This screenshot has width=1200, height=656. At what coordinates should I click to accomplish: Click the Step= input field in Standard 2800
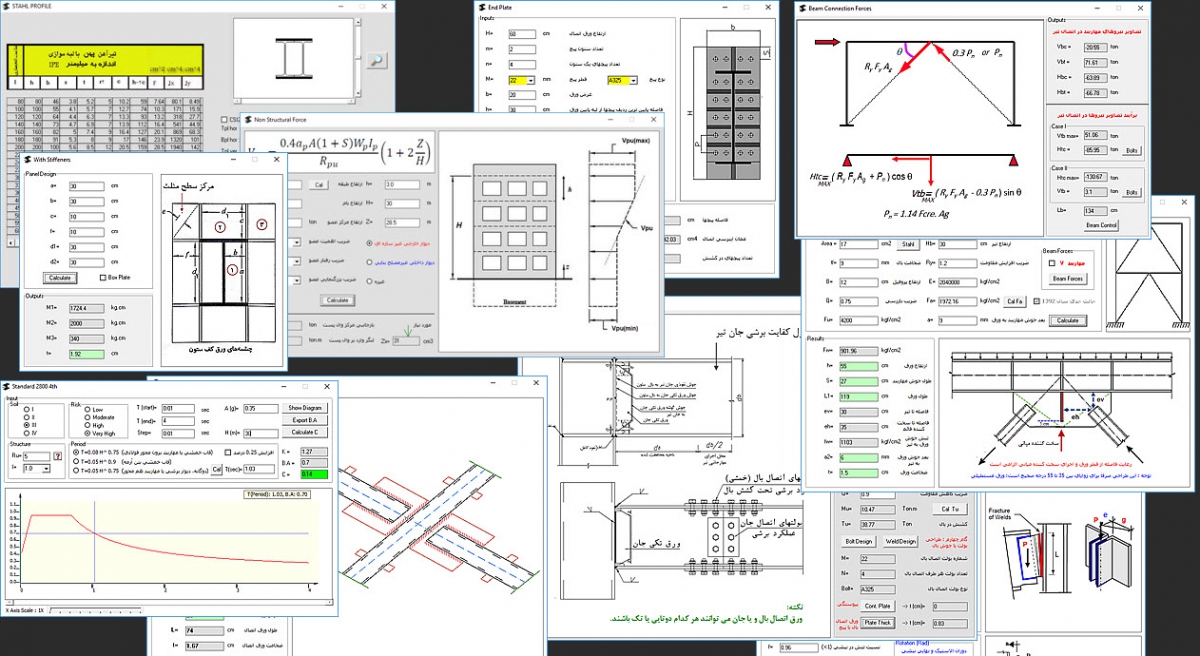point(177,433)
